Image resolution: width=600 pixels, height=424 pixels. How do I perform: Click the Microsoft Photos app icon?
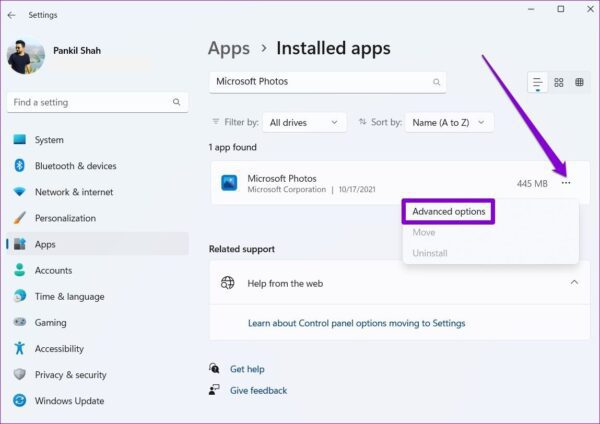click(x=229, y=183)
